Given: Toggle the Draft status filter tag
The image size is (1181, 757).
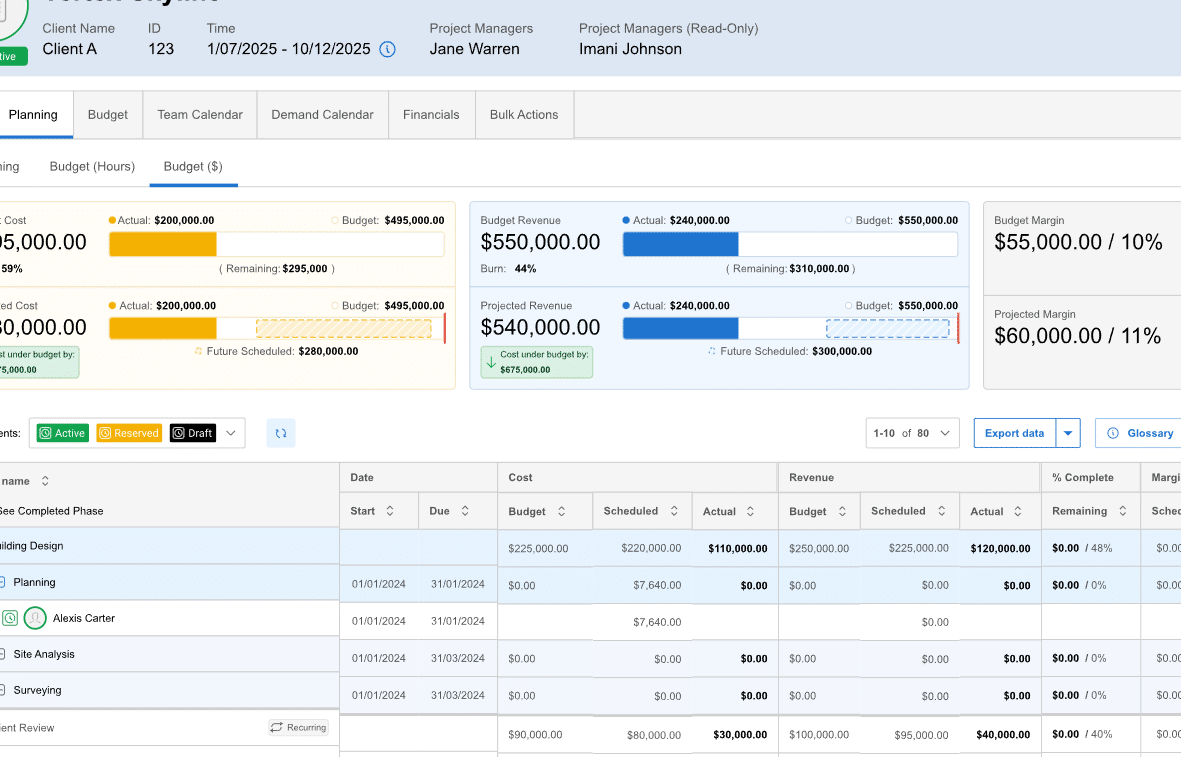Looking at the screenshot, I should (192, 433).
